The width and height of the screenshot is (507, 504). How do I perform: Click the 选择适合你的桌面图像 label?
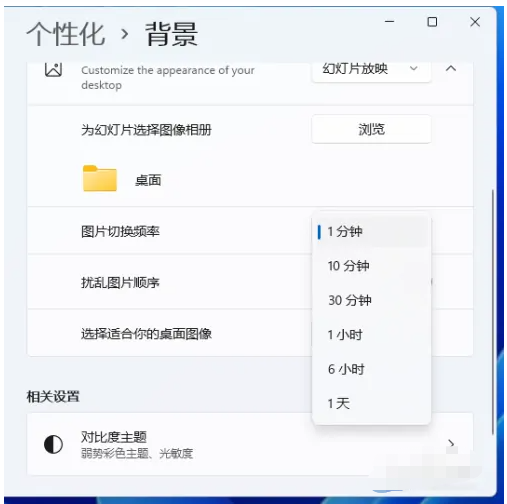tap(146, 334)
